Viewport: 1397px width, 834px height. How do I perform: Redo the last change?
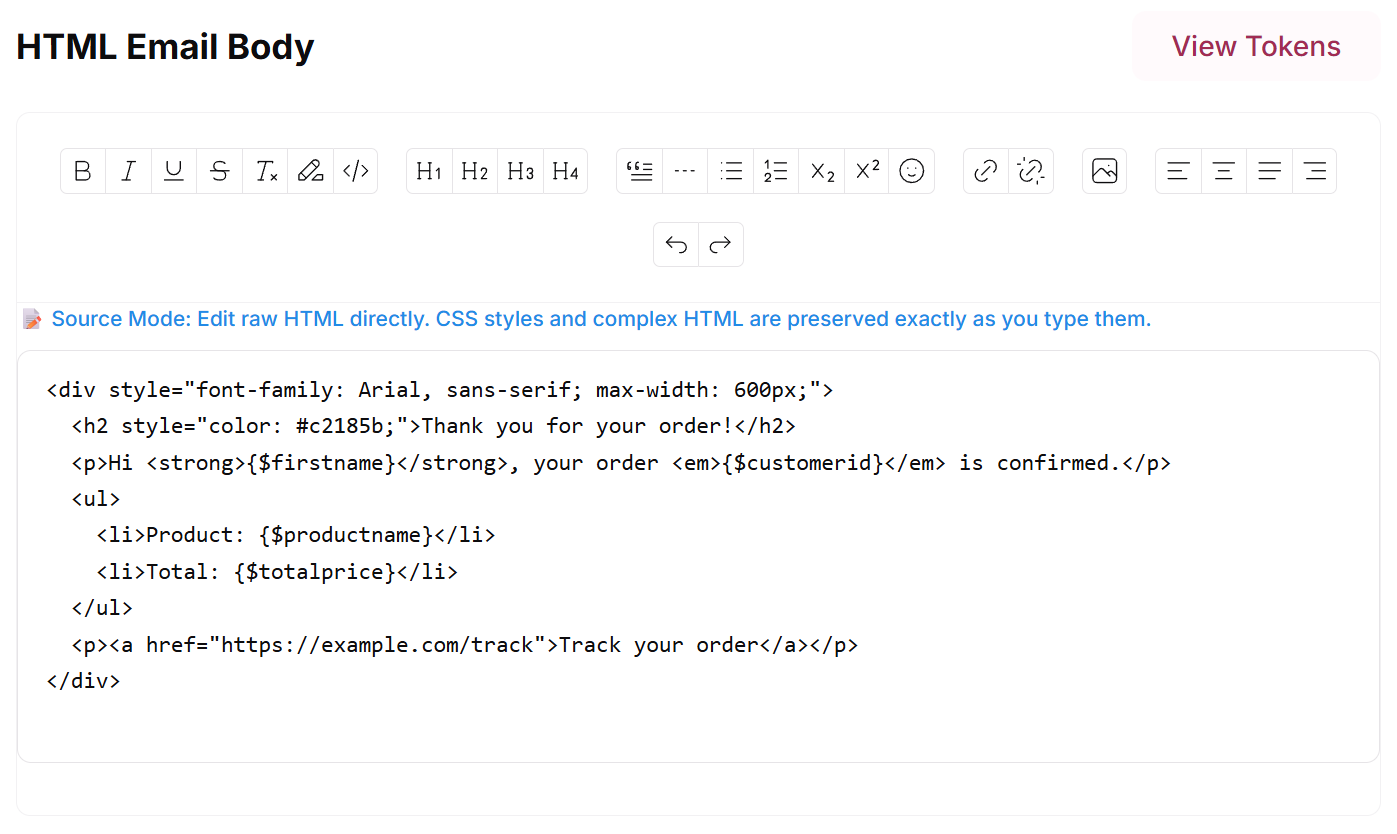(721, 245)
